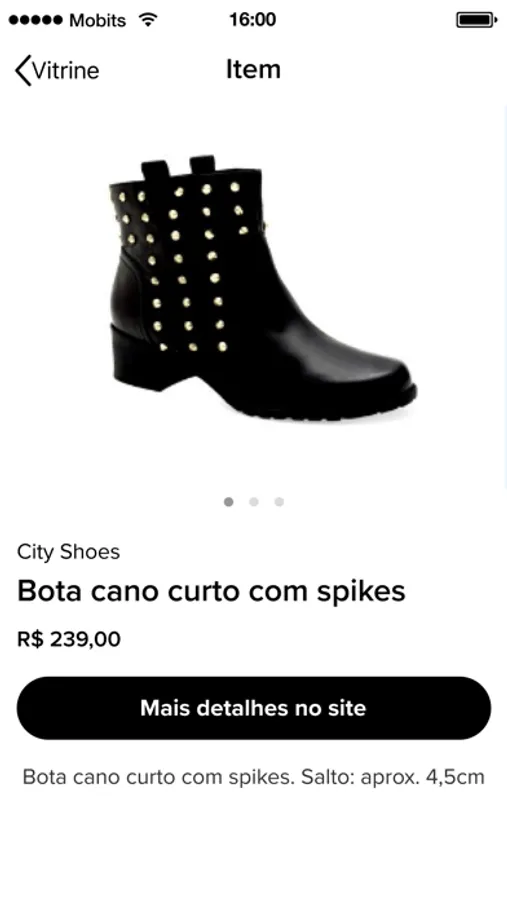Tap the 16:00 status bar clock
507x900 pixels.
click(x=253, y=20)
